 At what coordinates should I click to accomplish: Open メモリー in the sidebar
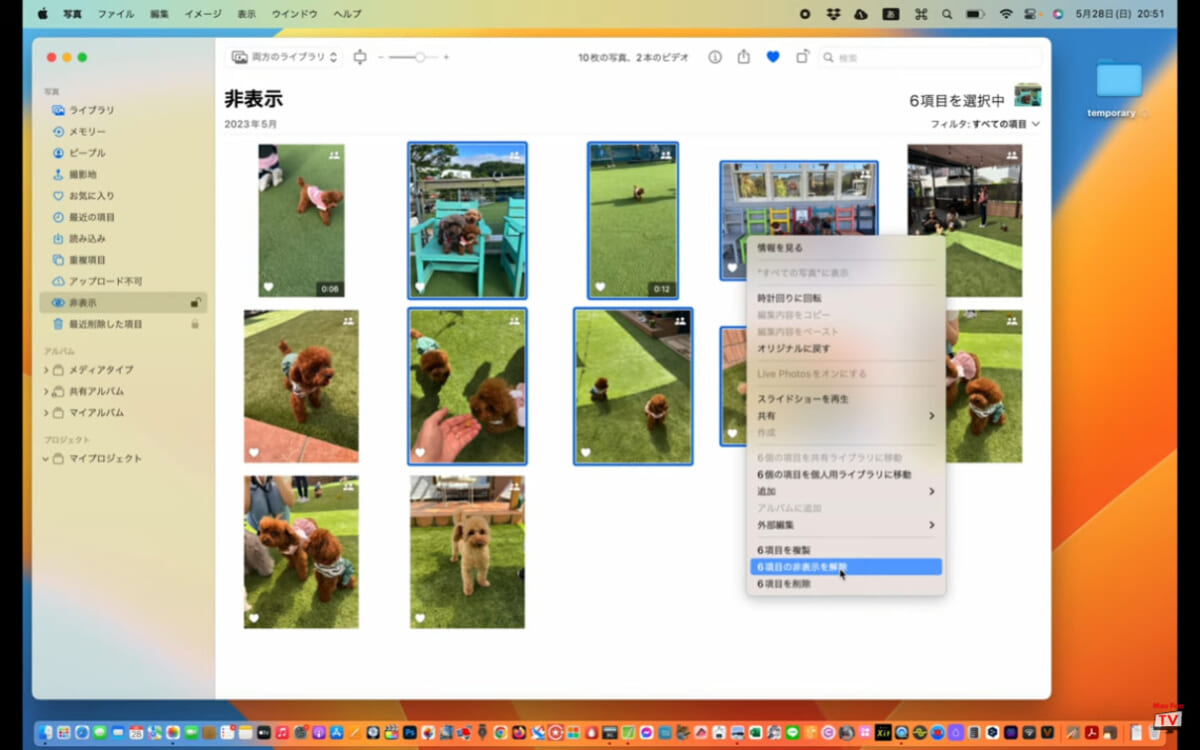[87, 131]
